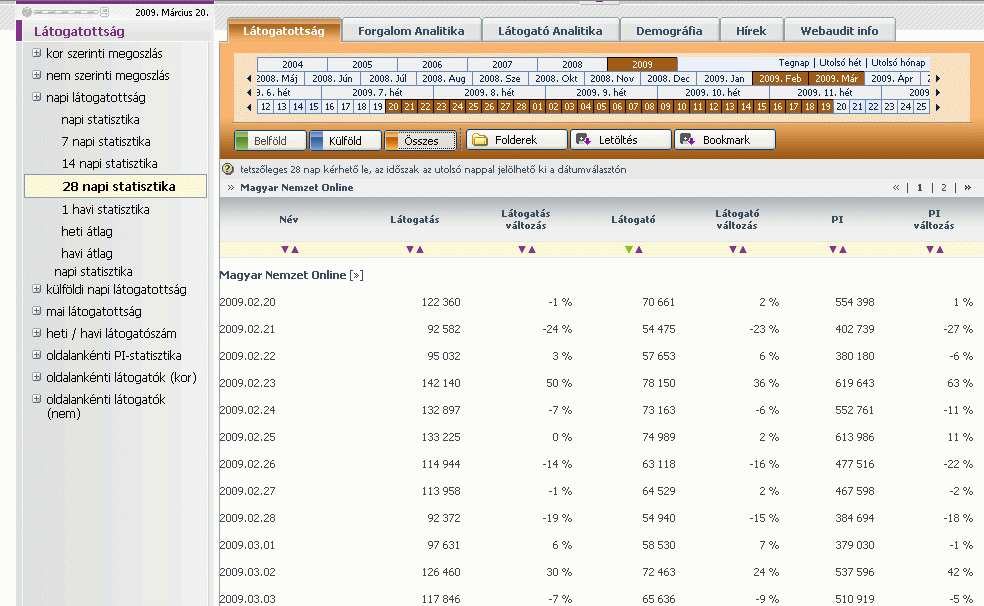This screenshot has height=606, width=984.
Task: Sort Látogató változás column descending
Action: (x=732, y=250)
